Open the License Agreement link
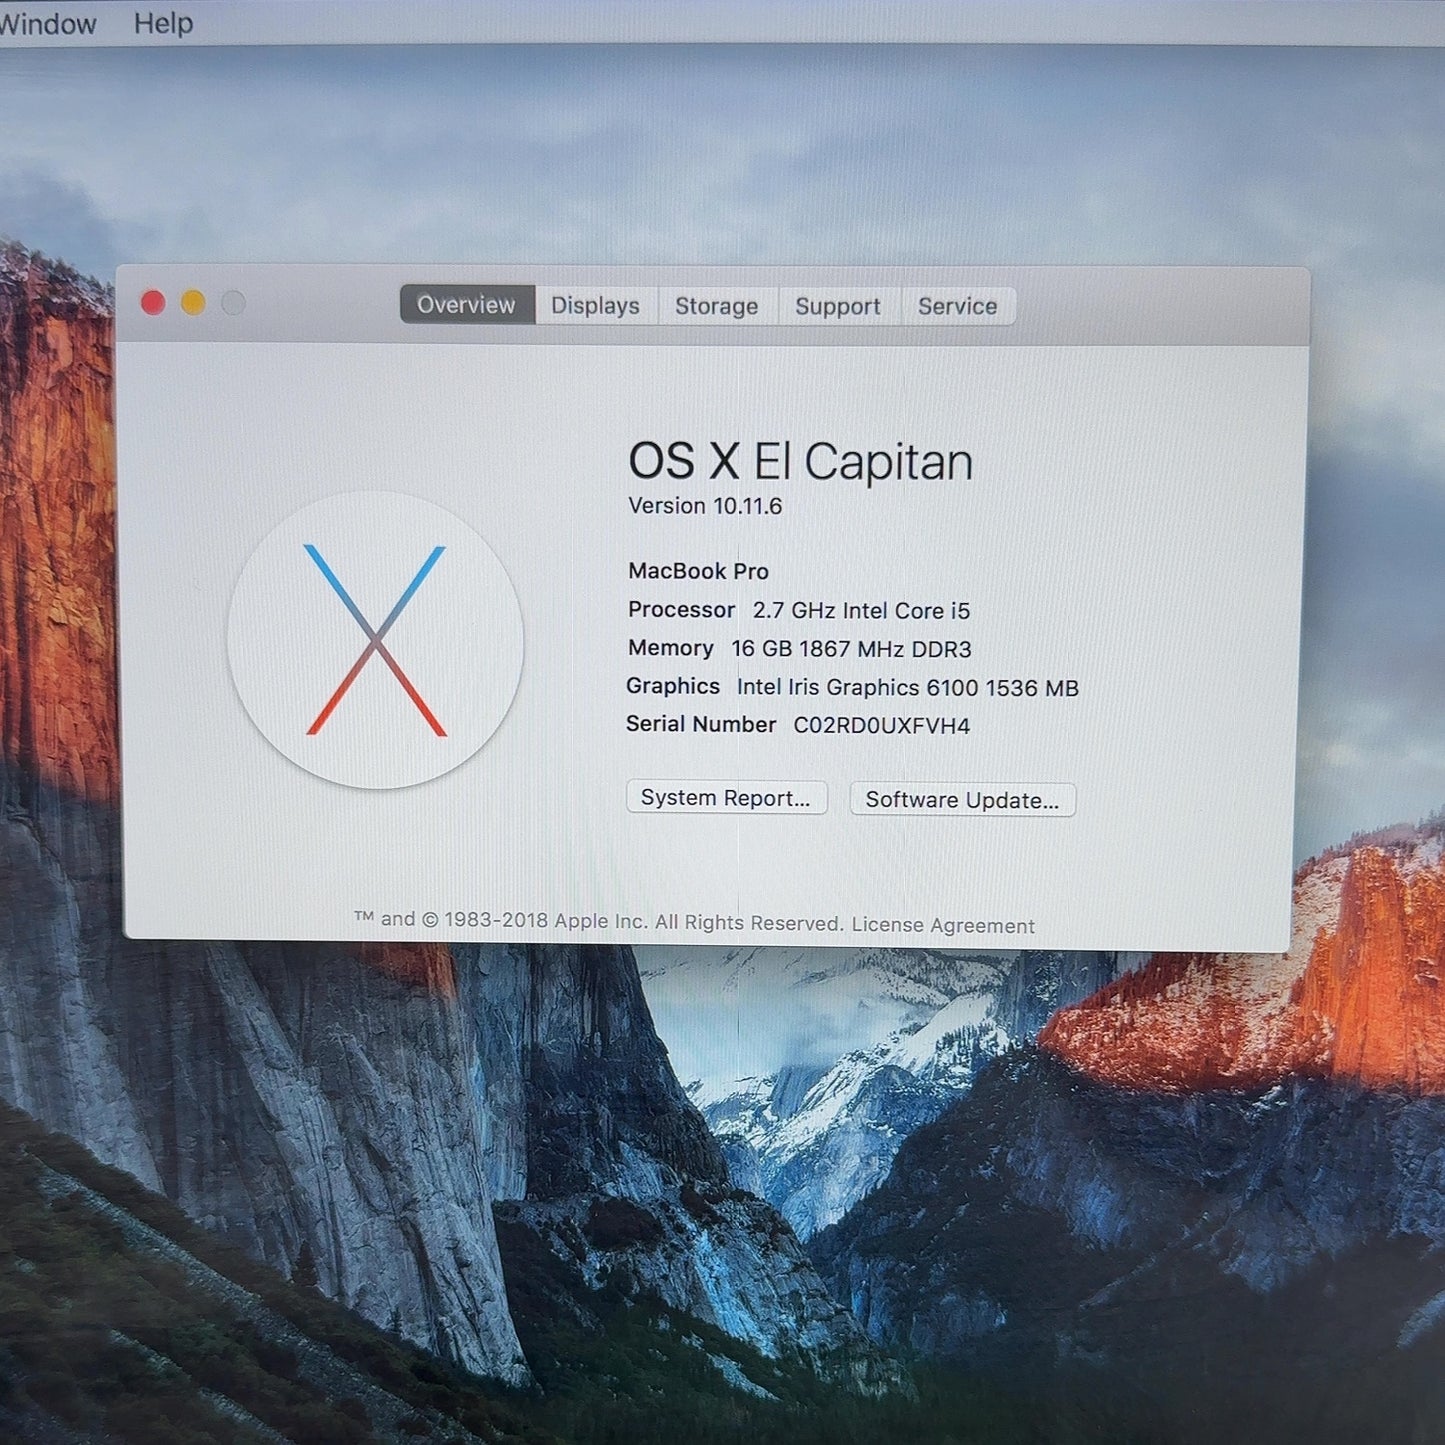This screenshot has width=1445, height=1445. pos(943,925)
